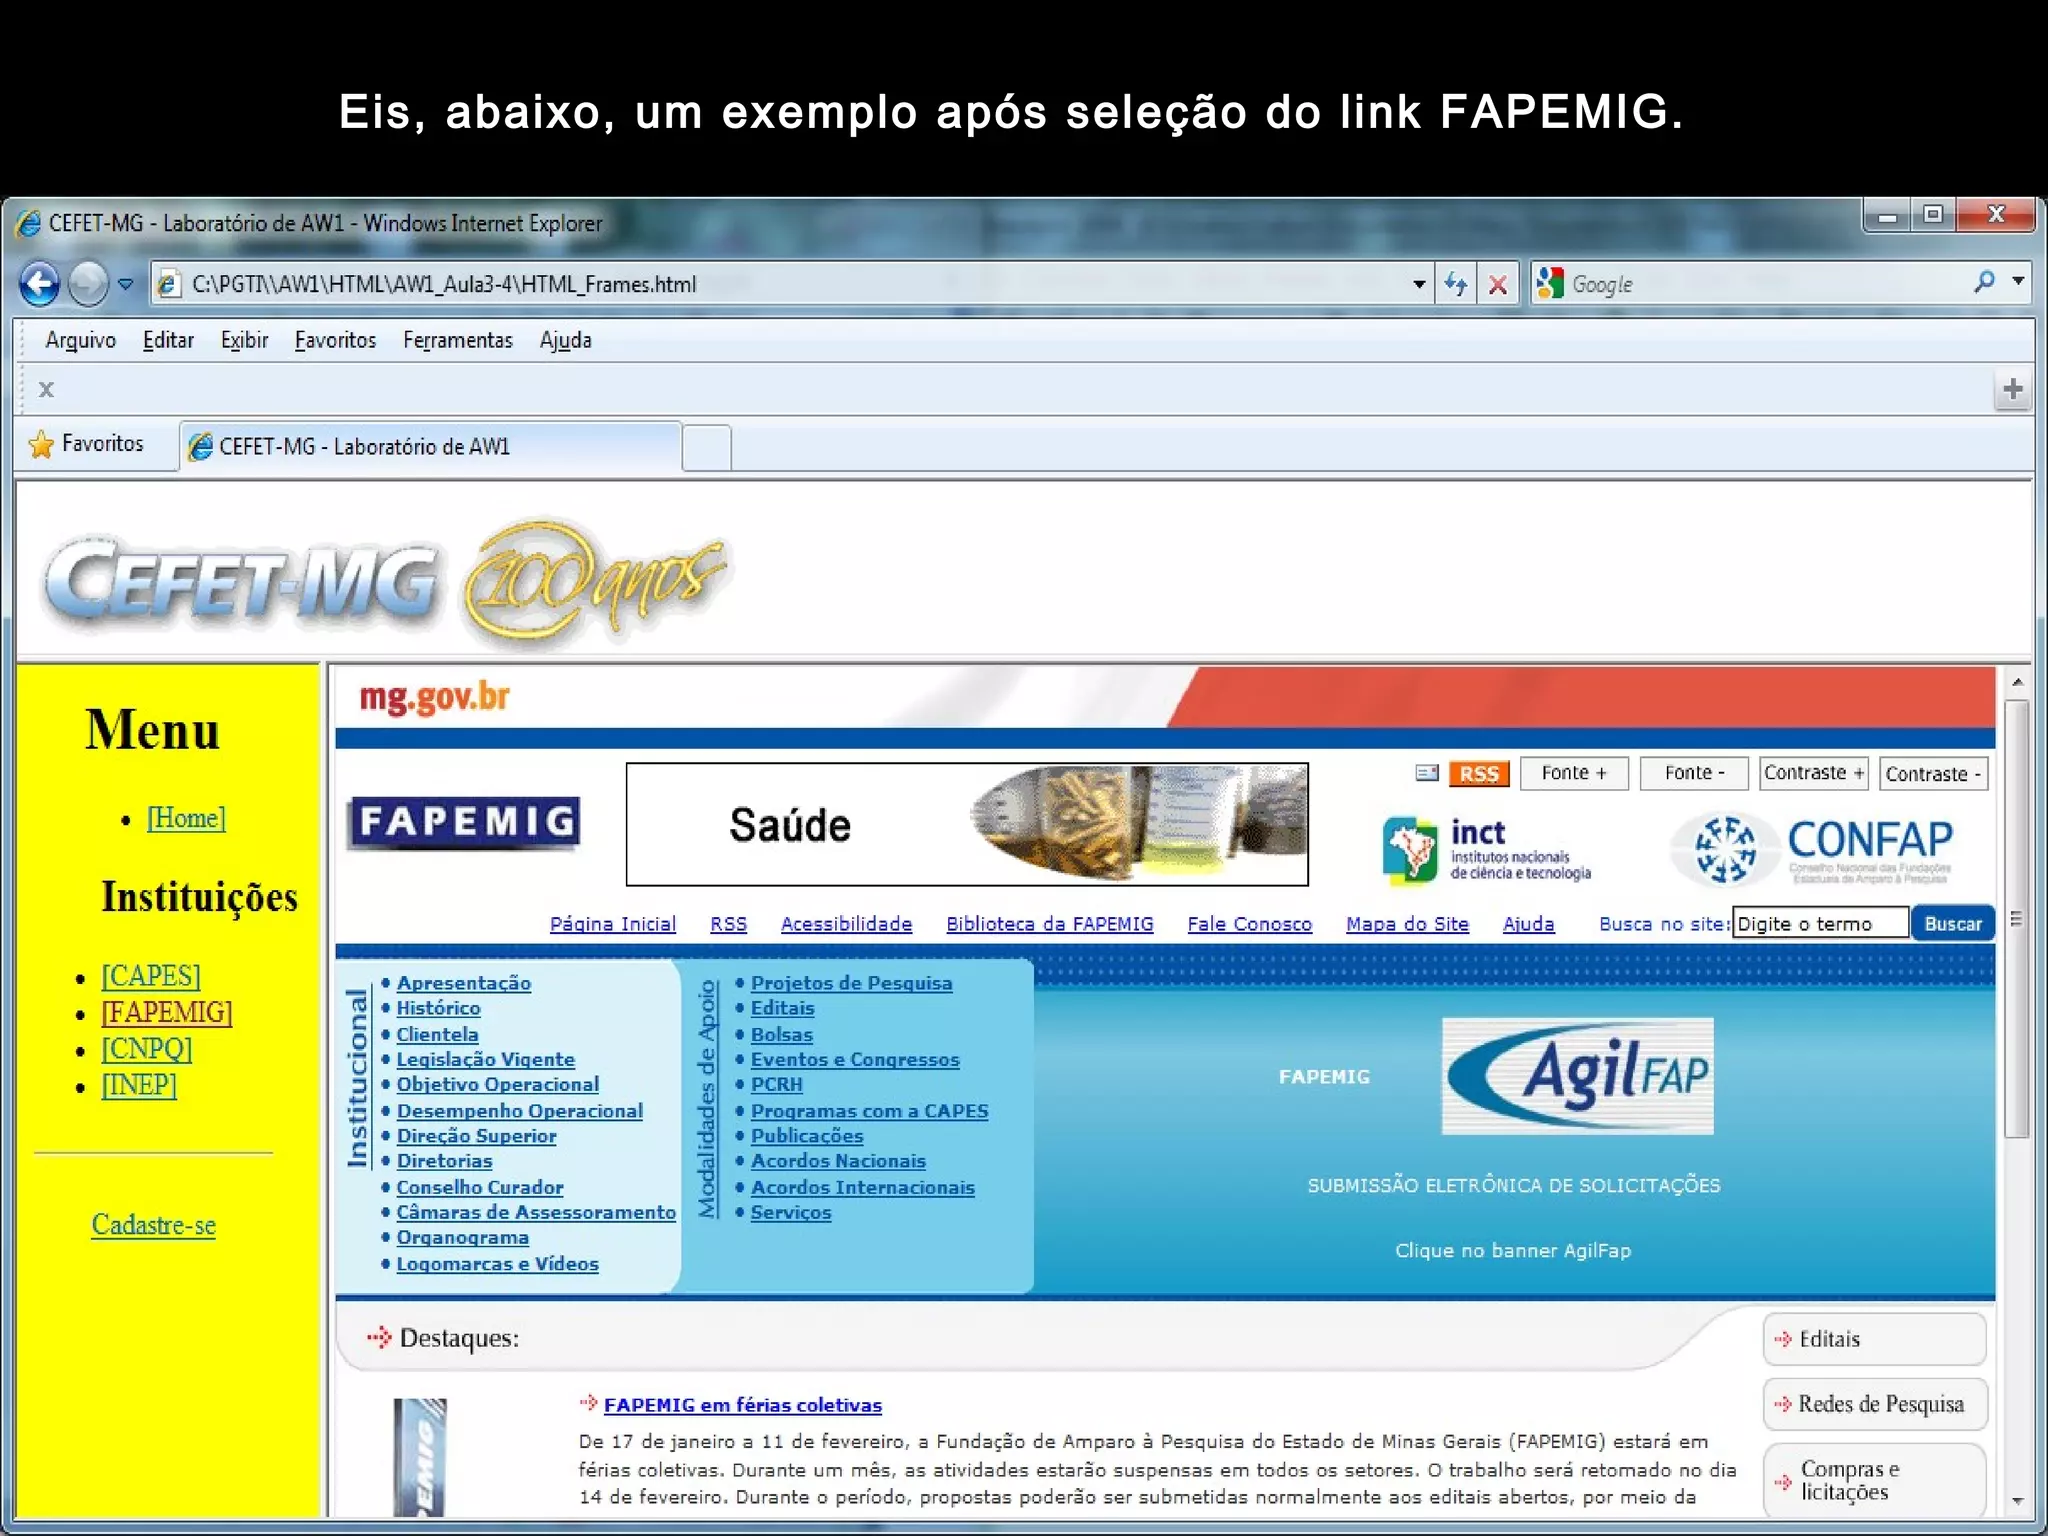This screenshot has width=2048, height=1536.
Task: Click the mg.gov.br logo
Action: tap(434, 697)
